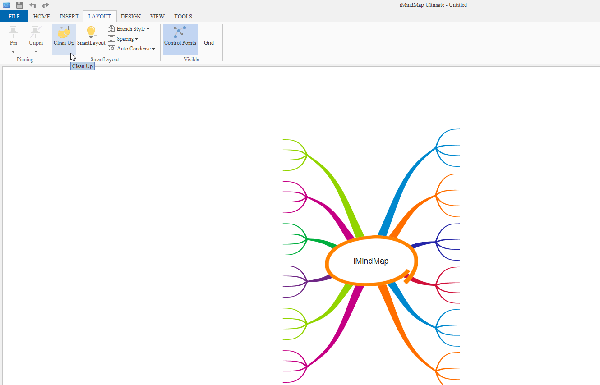Open the Spacing dropdown
The image size is (600, 385).
tap(123, 39)
